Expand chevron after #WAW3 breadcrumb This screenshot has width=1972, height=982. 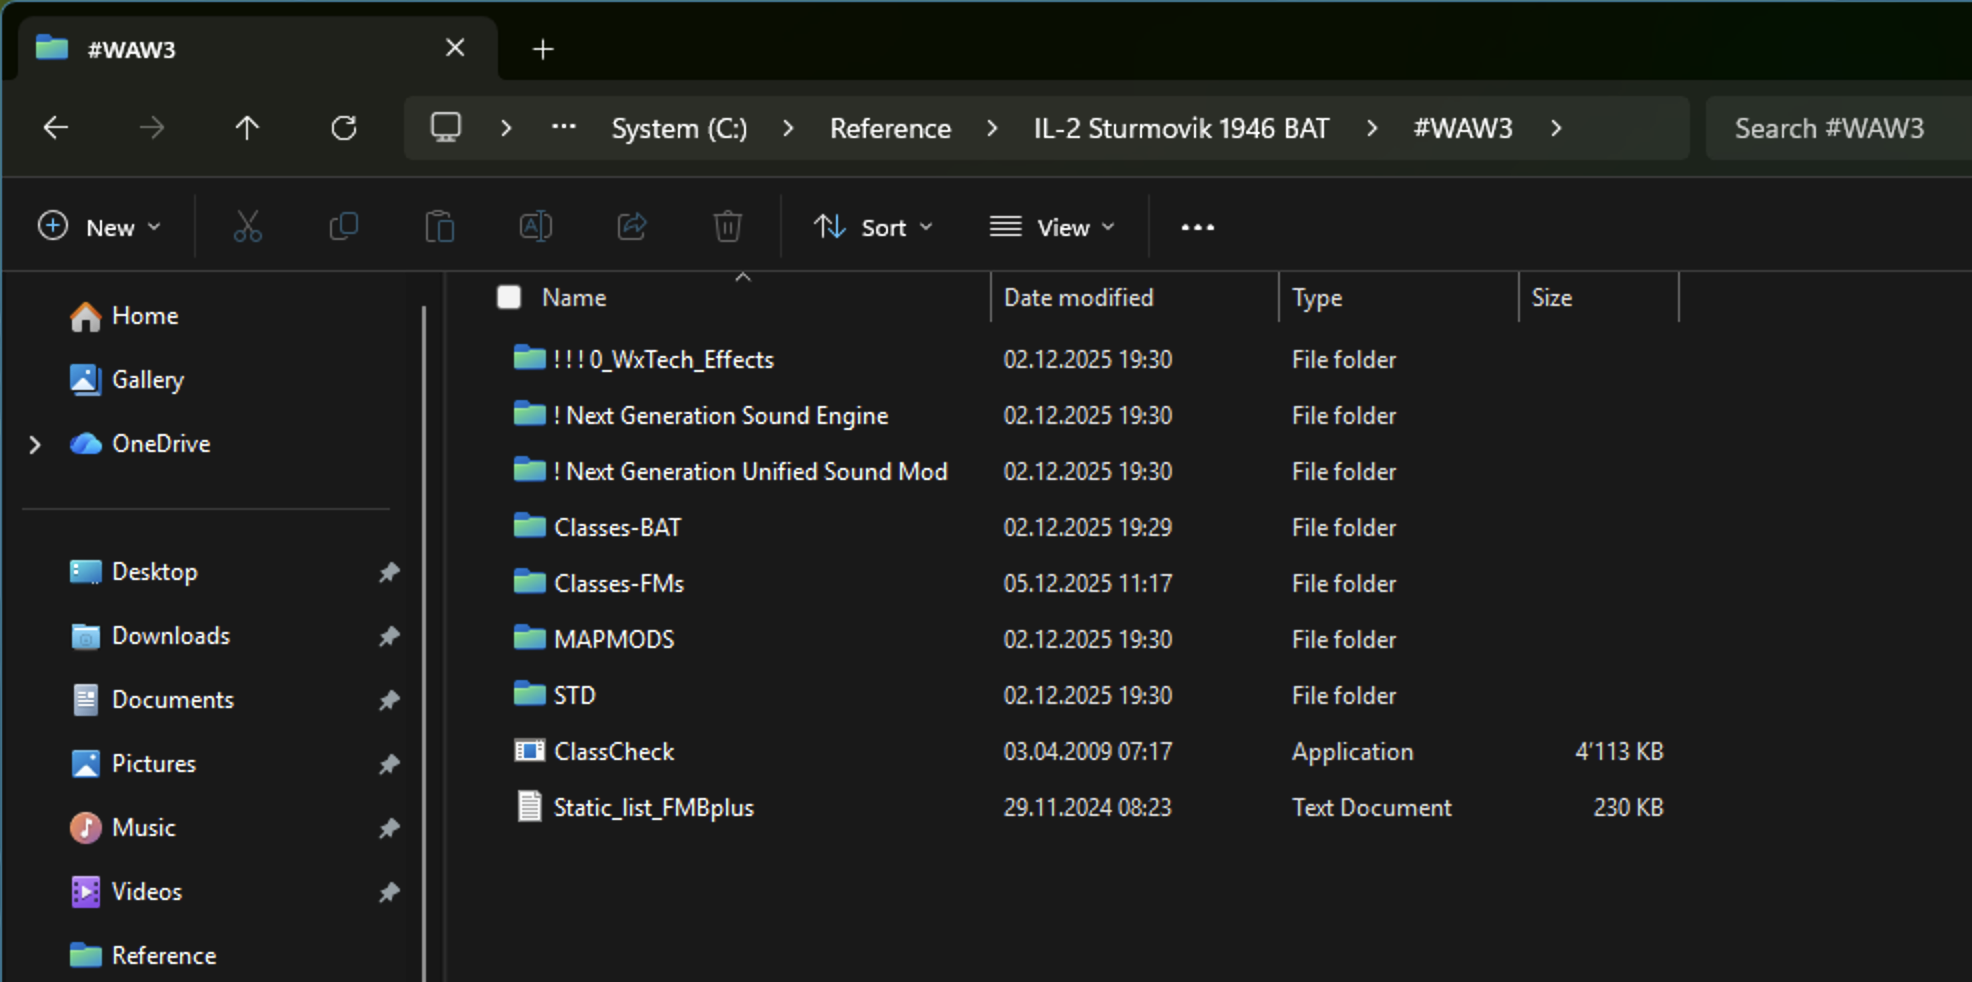(x=1556, y=128)
